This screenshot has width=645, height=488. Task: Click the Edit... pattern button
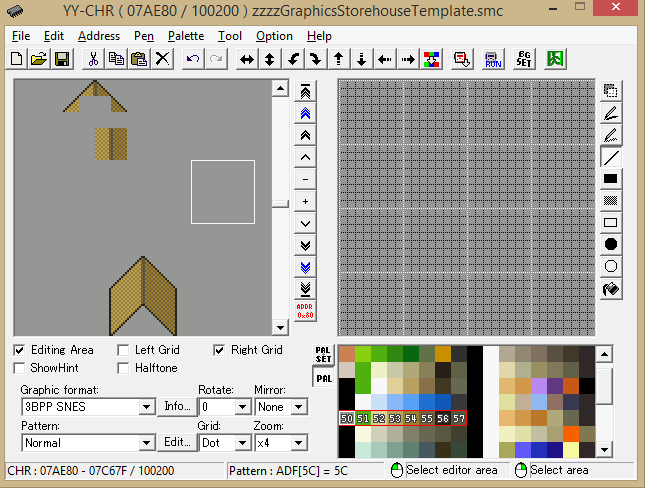(177, 442)
